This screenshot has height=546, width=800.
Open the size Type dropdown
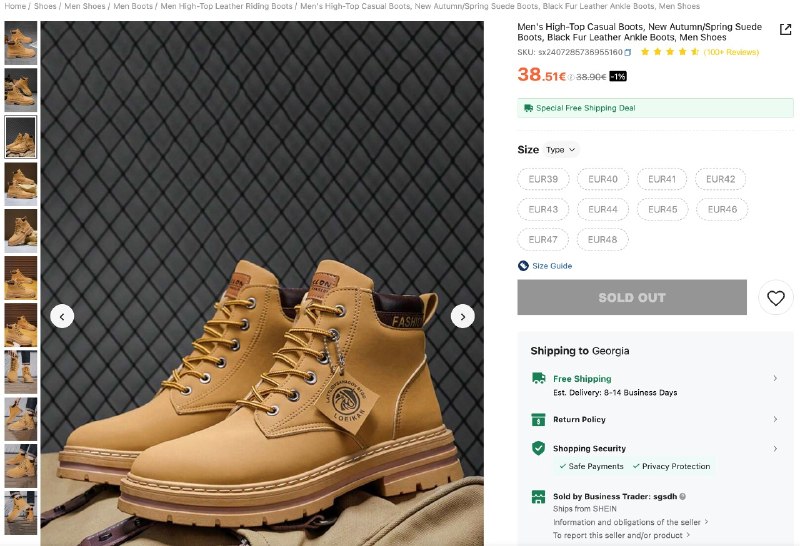click(x=561, y=150)
